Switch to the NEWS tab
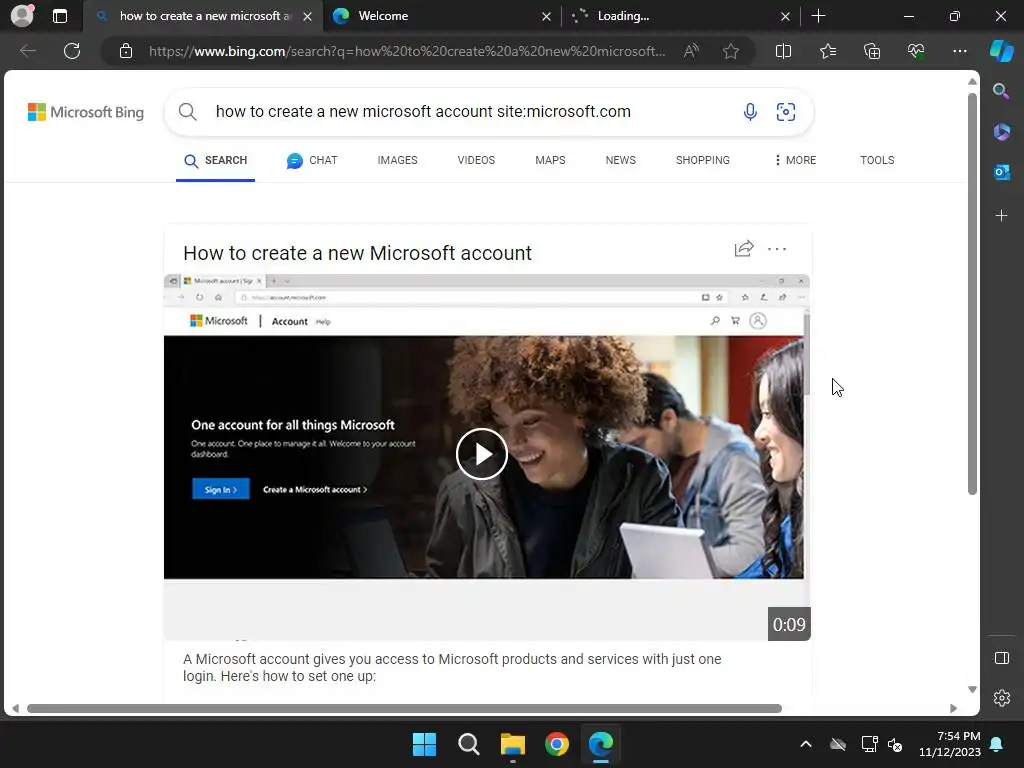 pyautogui.click(x=620, y=160)
